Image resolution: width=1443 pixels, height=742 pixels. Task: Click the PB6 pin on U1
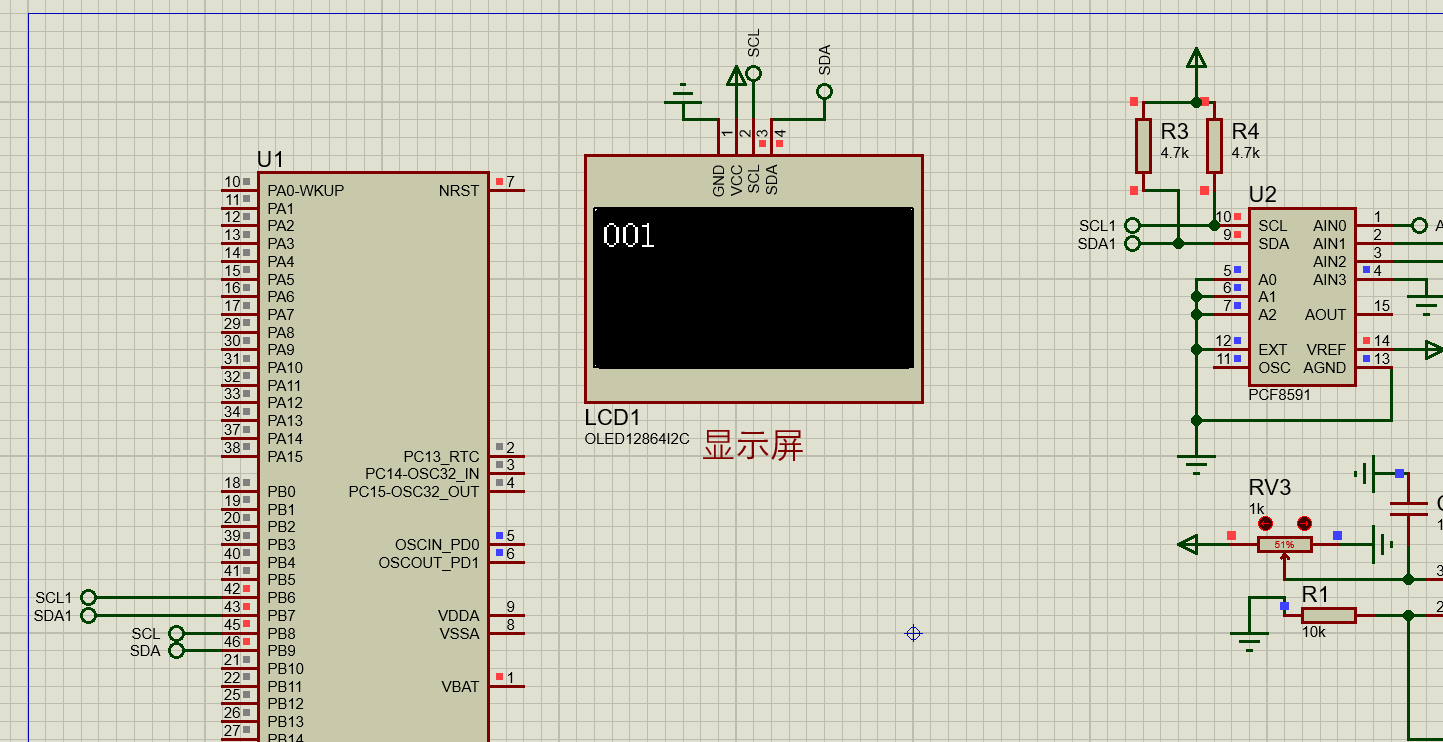click(281, 598)
